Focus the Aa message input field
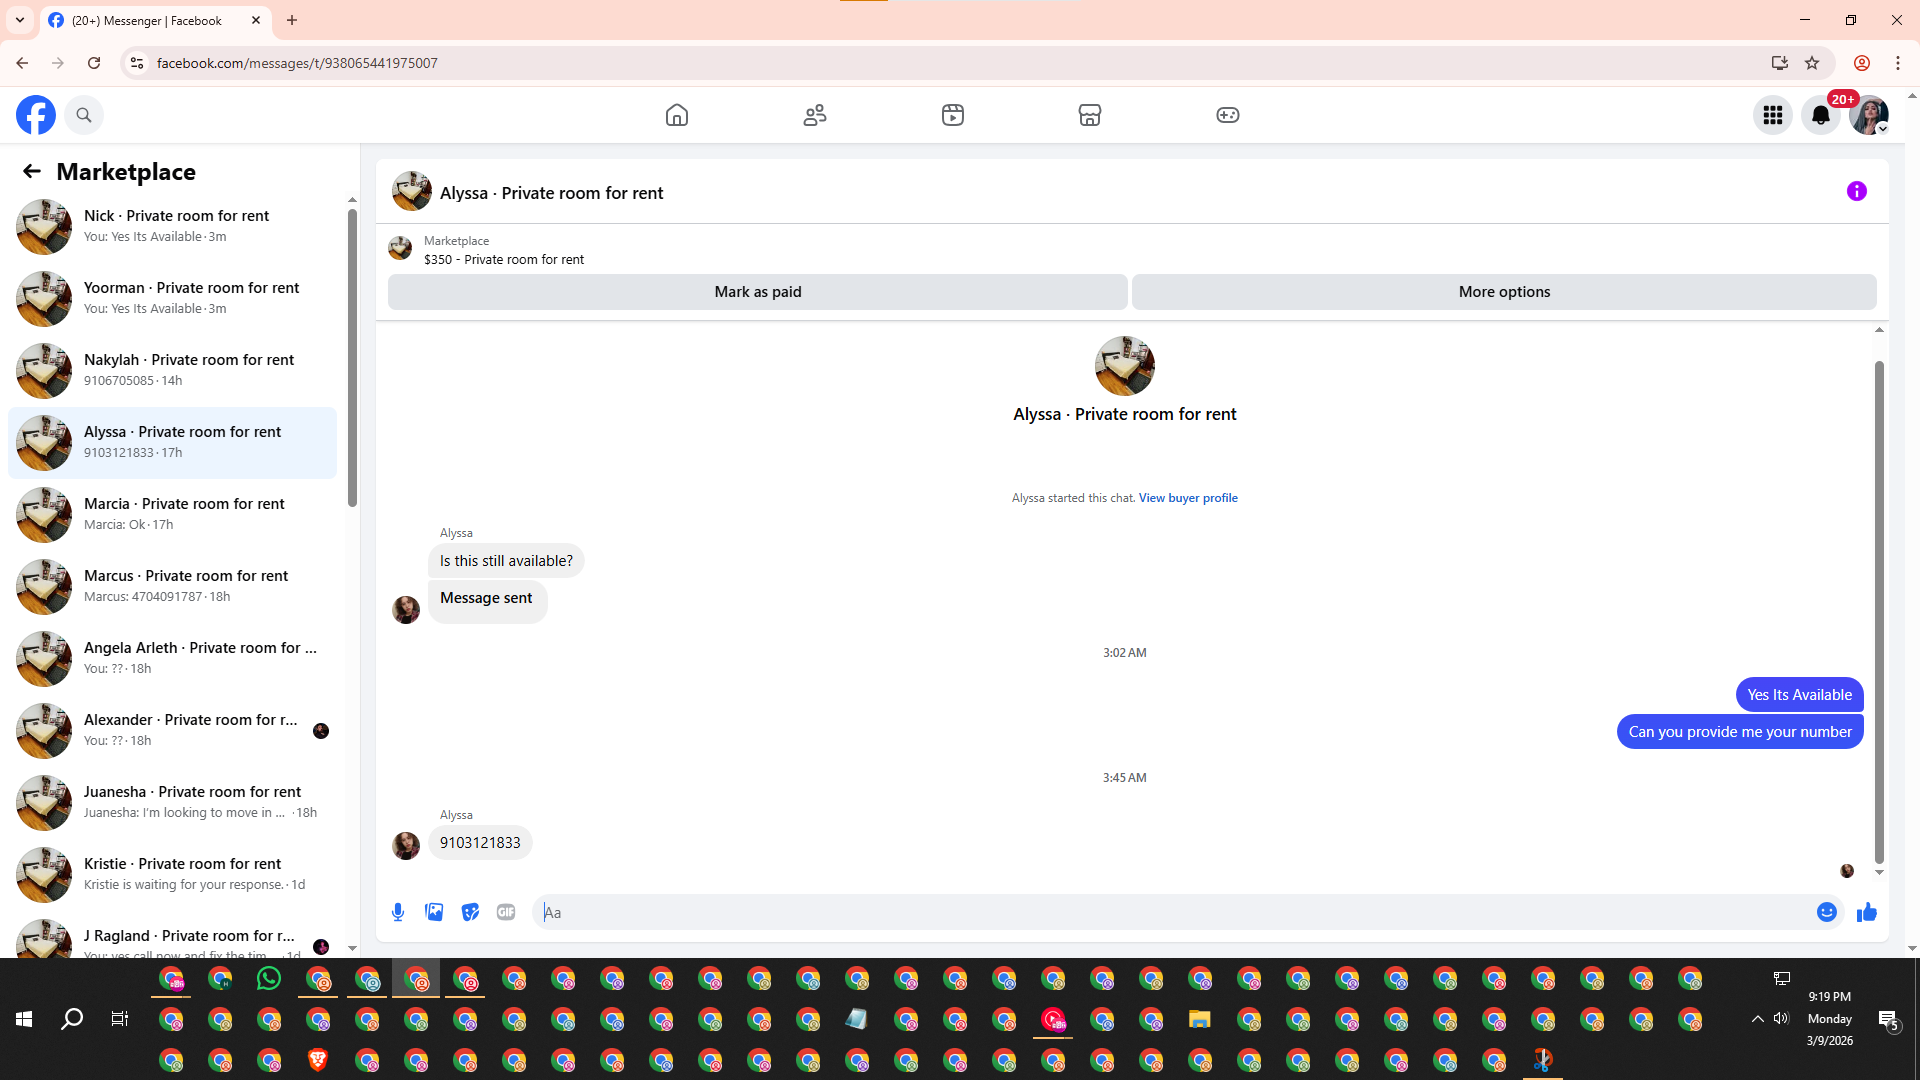Screen dimensions: 1920x1080 (1170, 912)
